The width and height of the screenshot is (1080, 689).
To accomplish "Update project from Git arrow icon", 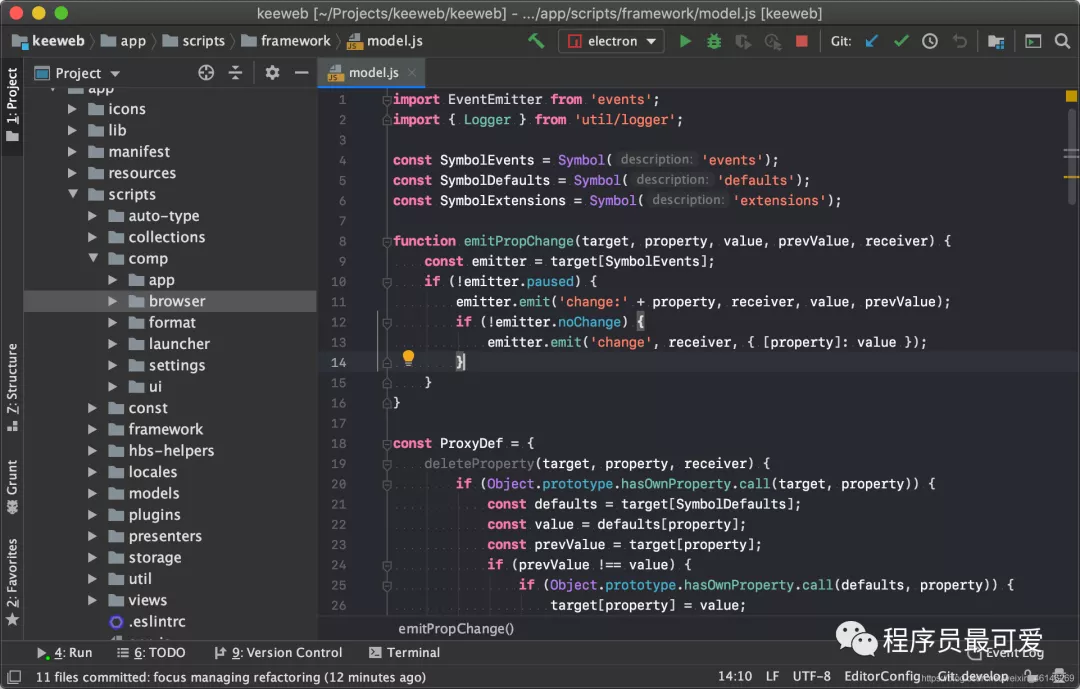I will click(x=872, y=41).
